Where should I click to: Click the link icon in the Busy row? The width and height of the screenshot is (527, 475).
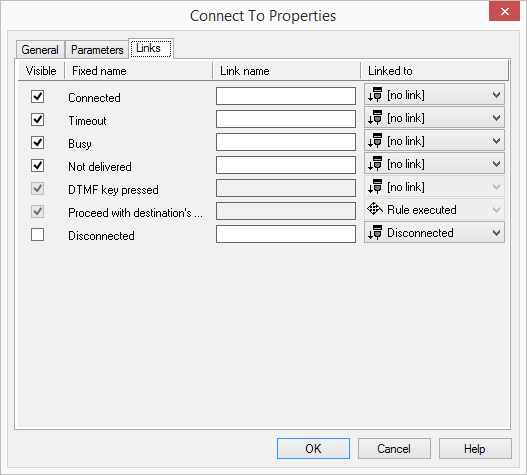click(375, 141)
